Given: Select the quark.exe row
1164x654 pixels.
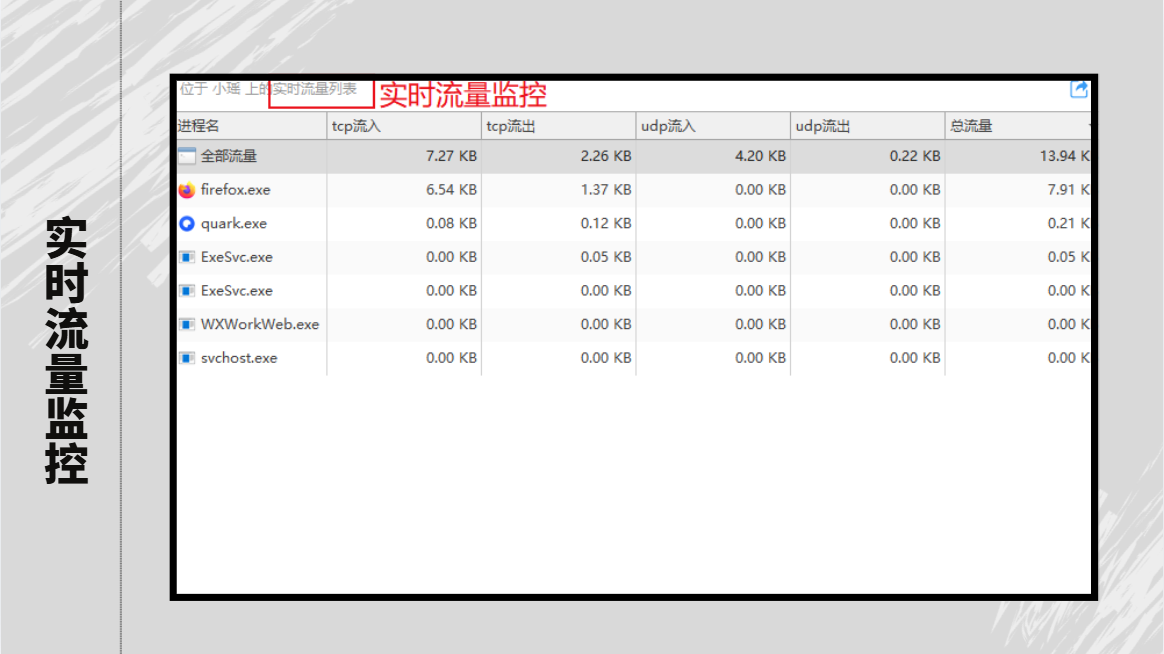Looking at the screenshot, I should [633, 223].
